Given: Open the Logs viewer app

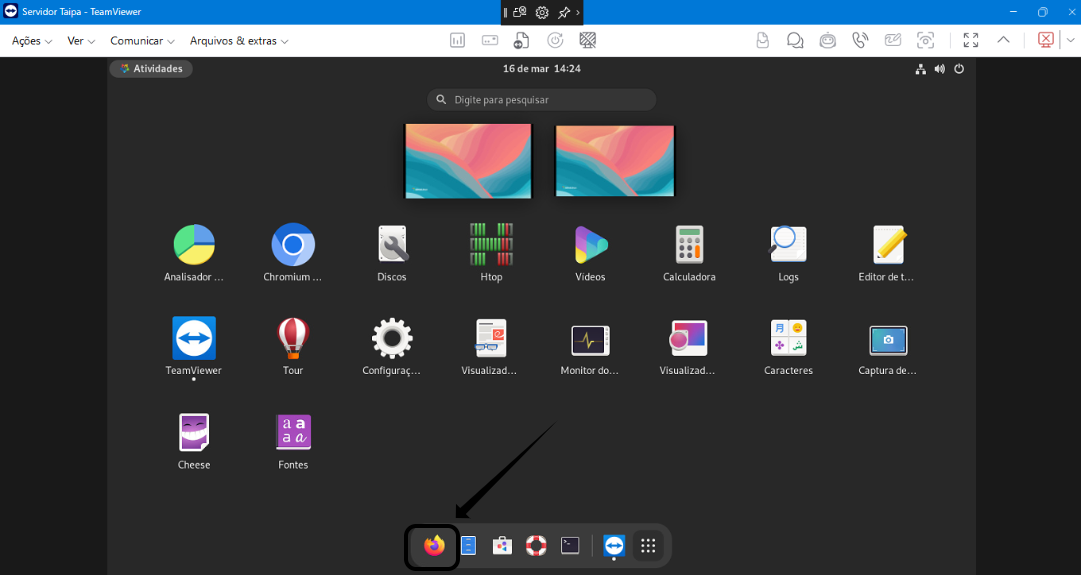Looking at the screenshot, I should [x=788, y=244].
